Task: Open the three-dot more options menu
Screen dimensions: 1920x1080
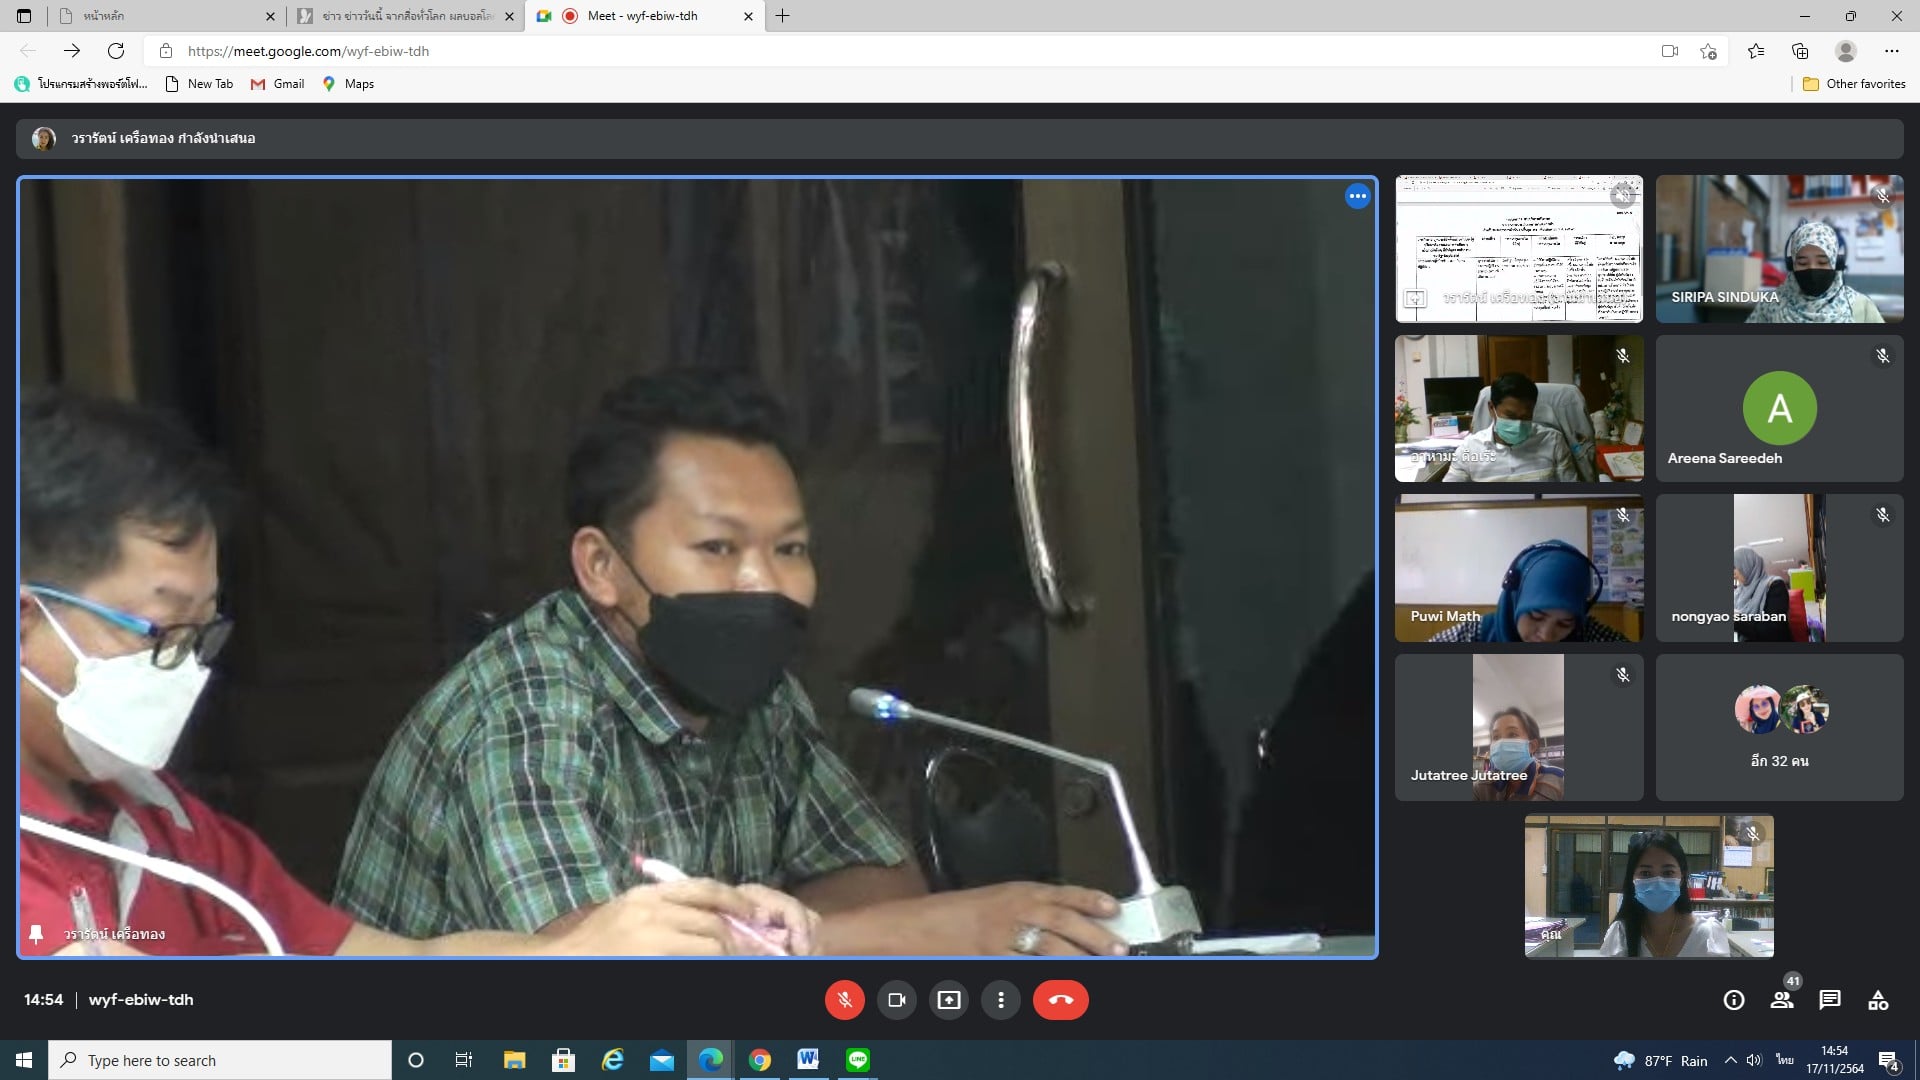Action: (1001, 1000)
